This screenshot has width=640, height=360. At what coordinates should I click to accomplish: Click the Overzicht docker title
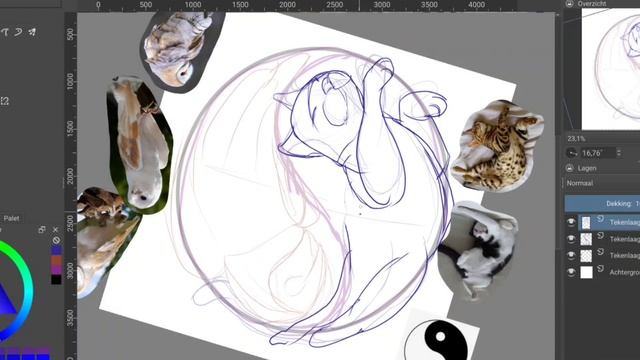pos(592,4)
